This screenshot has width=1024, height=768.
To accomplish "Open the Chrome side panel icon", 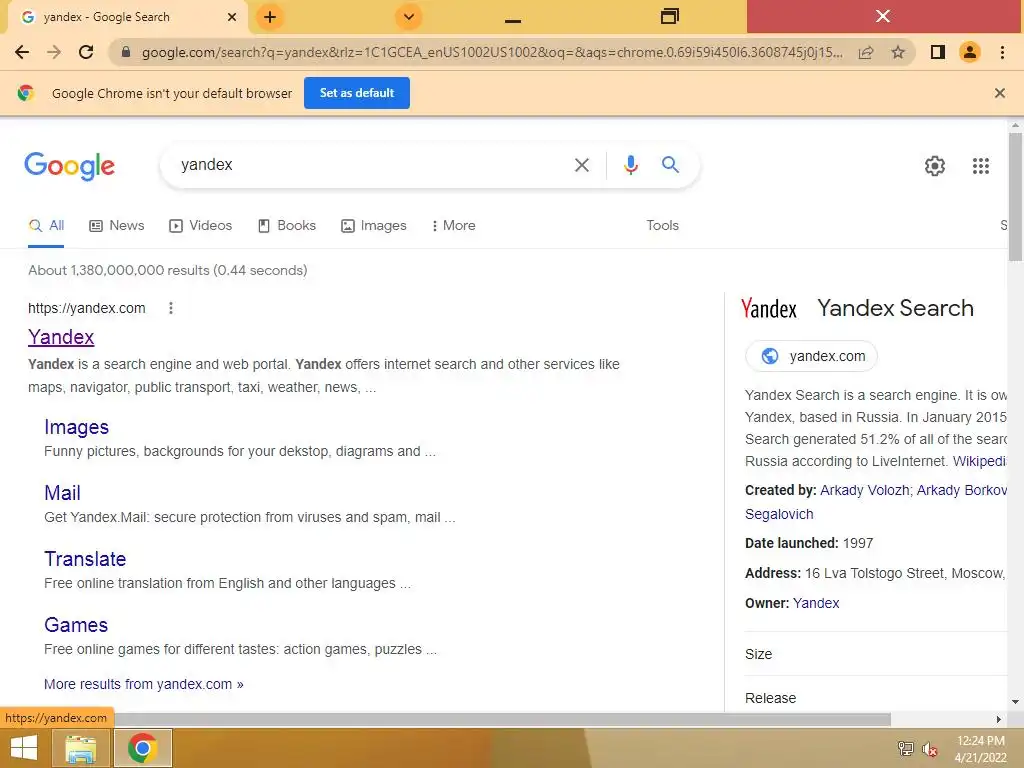I will pyautogui.click(x=938, y=52).
